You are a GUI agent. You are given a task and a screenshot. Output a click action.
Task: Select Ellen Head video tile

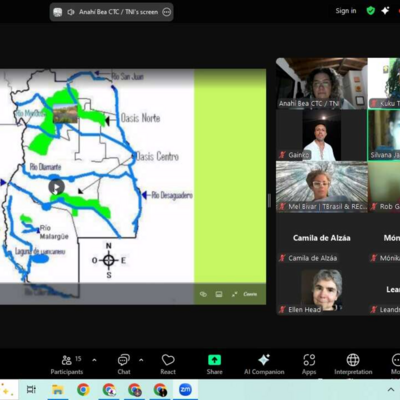pos(322,290)
